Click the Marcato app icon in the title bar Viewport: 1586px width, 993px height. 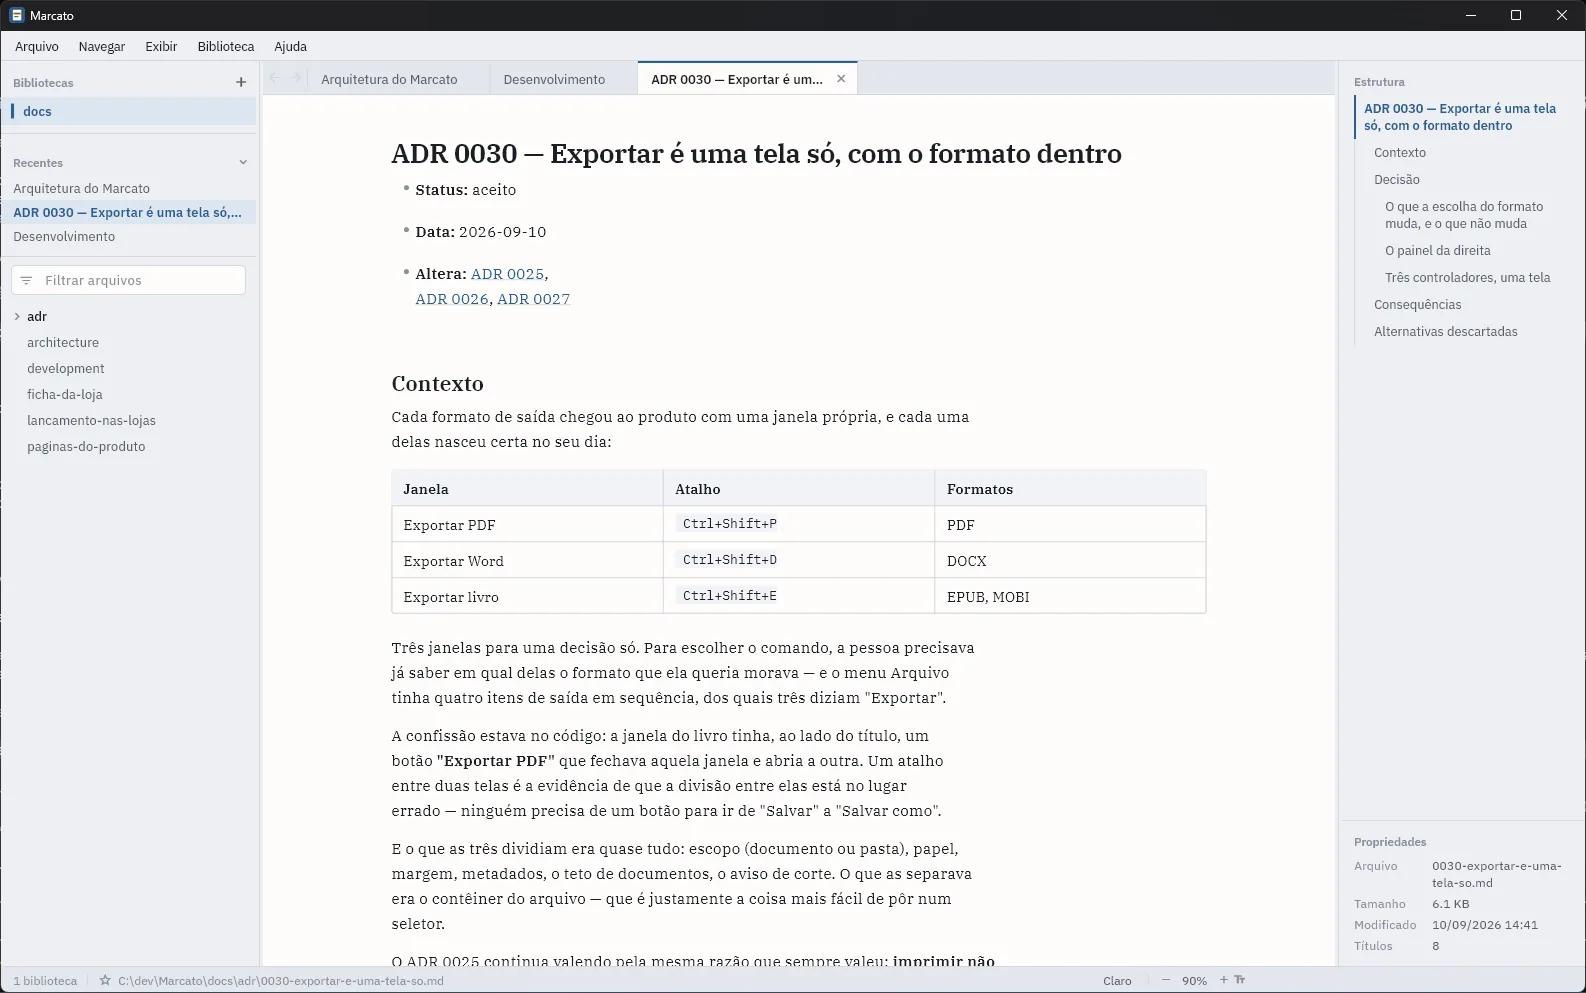17,15
